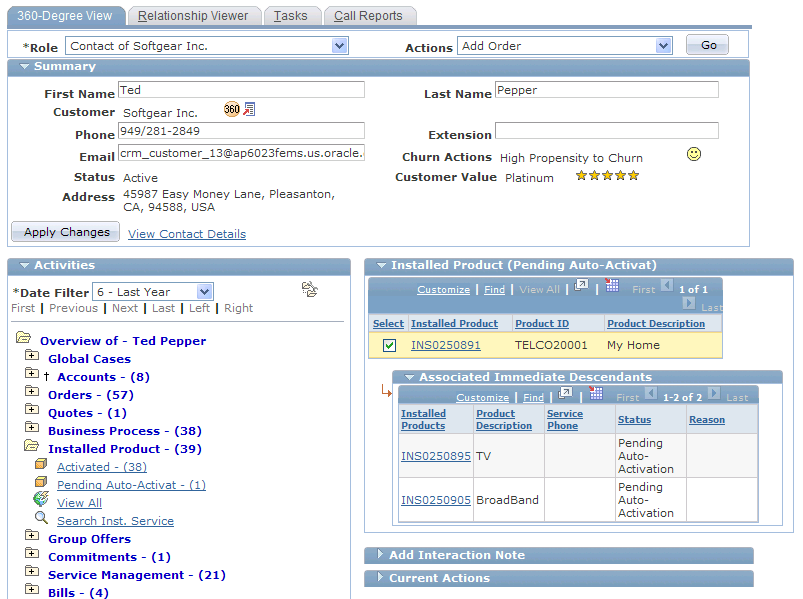Image resolution: width=803 pixels, height=599 pixels.
Task: Collapse the Installed Product section header
Action: point(381,265)
